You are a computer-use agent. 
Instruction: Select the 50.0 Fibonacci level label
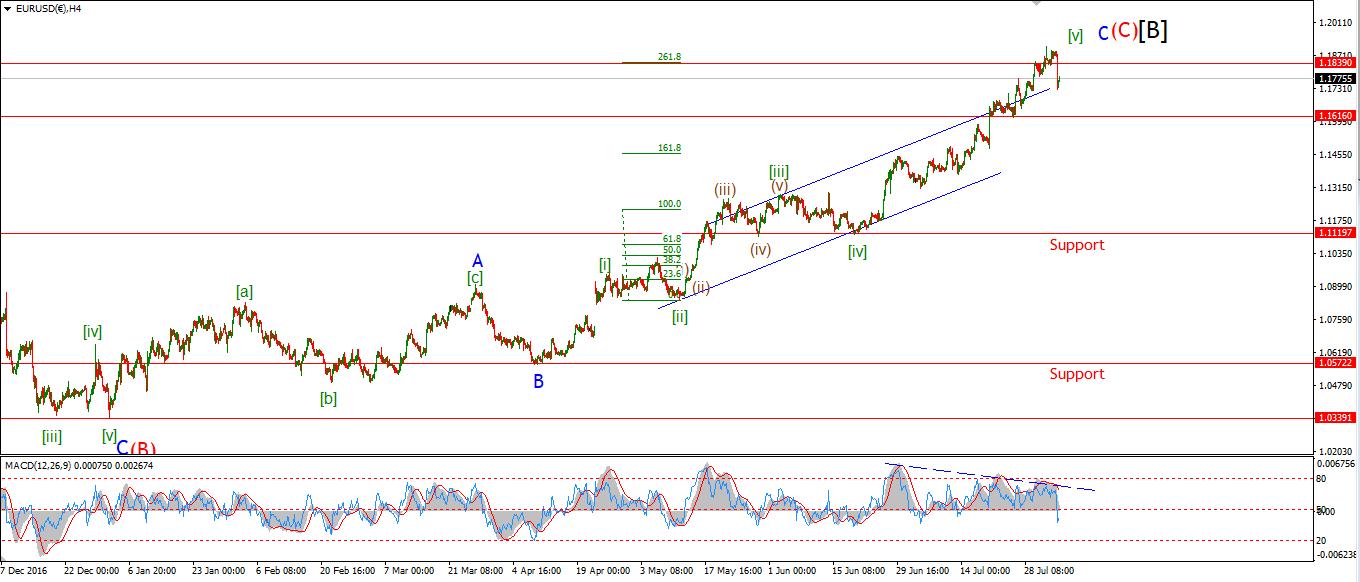click(x=672, y=250)
